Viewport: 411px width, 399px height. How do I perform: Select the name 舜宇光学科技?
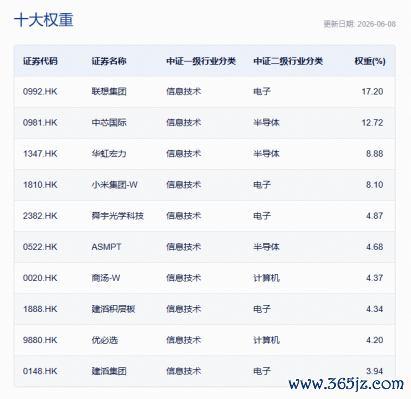118,216
